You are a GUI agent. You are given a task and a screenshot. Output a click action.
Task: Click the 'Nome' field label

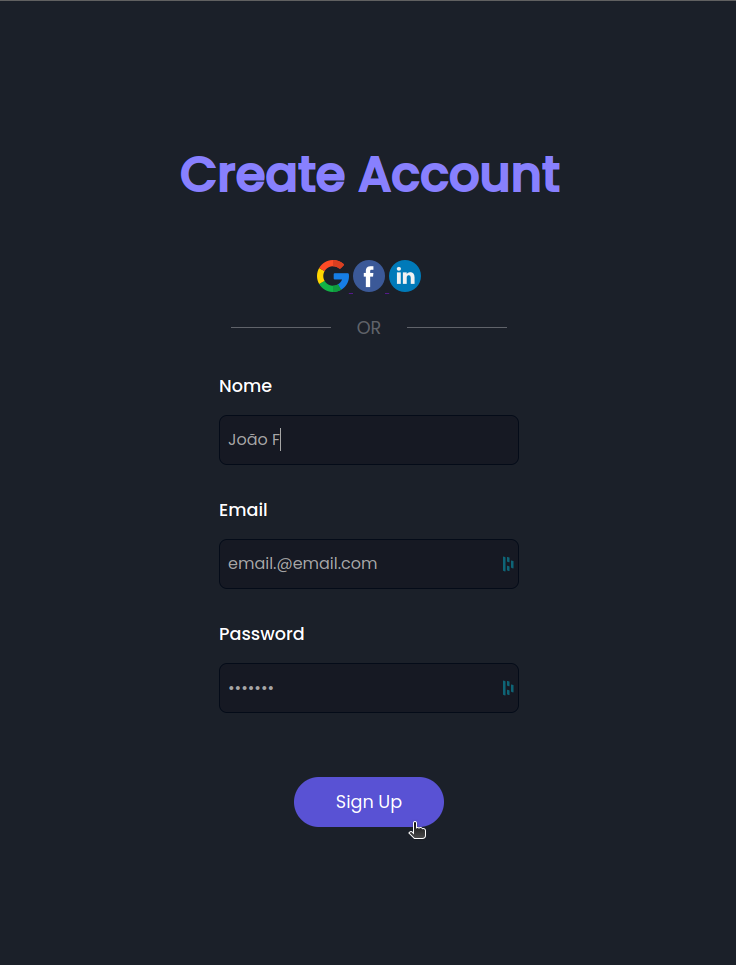[x=245, y=386]
